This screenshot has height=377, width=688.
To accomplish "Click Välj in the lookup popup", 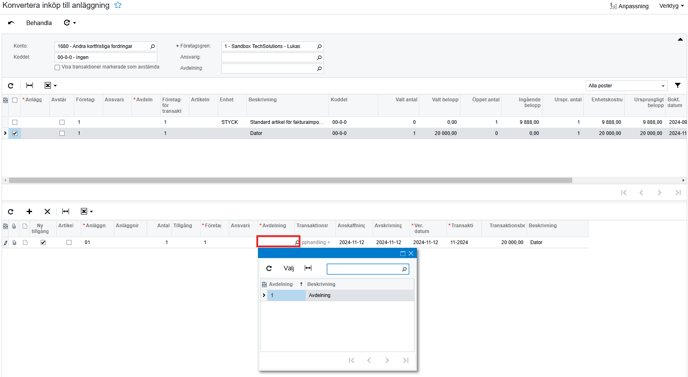I will (x=289, y=268).
